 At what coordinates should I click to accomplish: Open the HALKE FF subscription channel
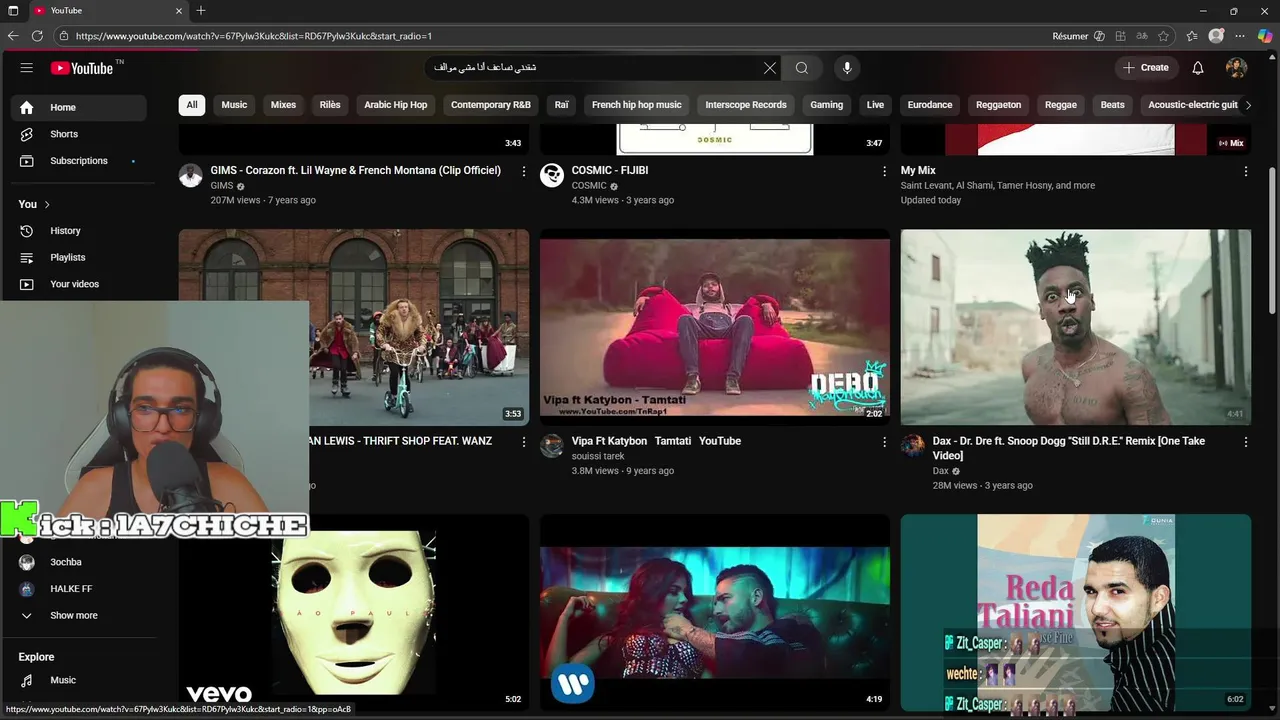pyautogui.click(x=78, y=589)
